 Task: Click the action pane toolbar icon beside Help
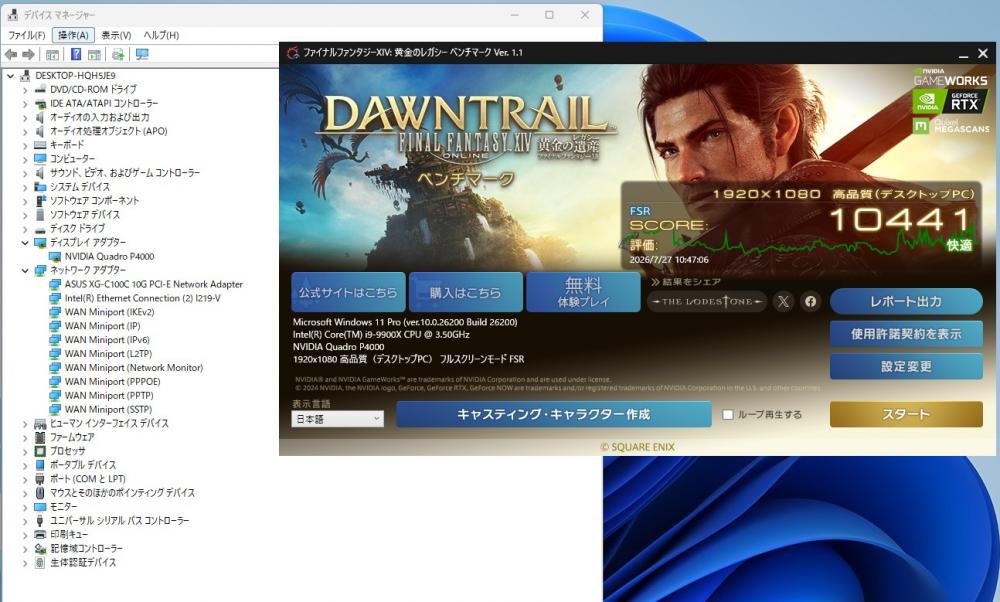coord(94,55)
